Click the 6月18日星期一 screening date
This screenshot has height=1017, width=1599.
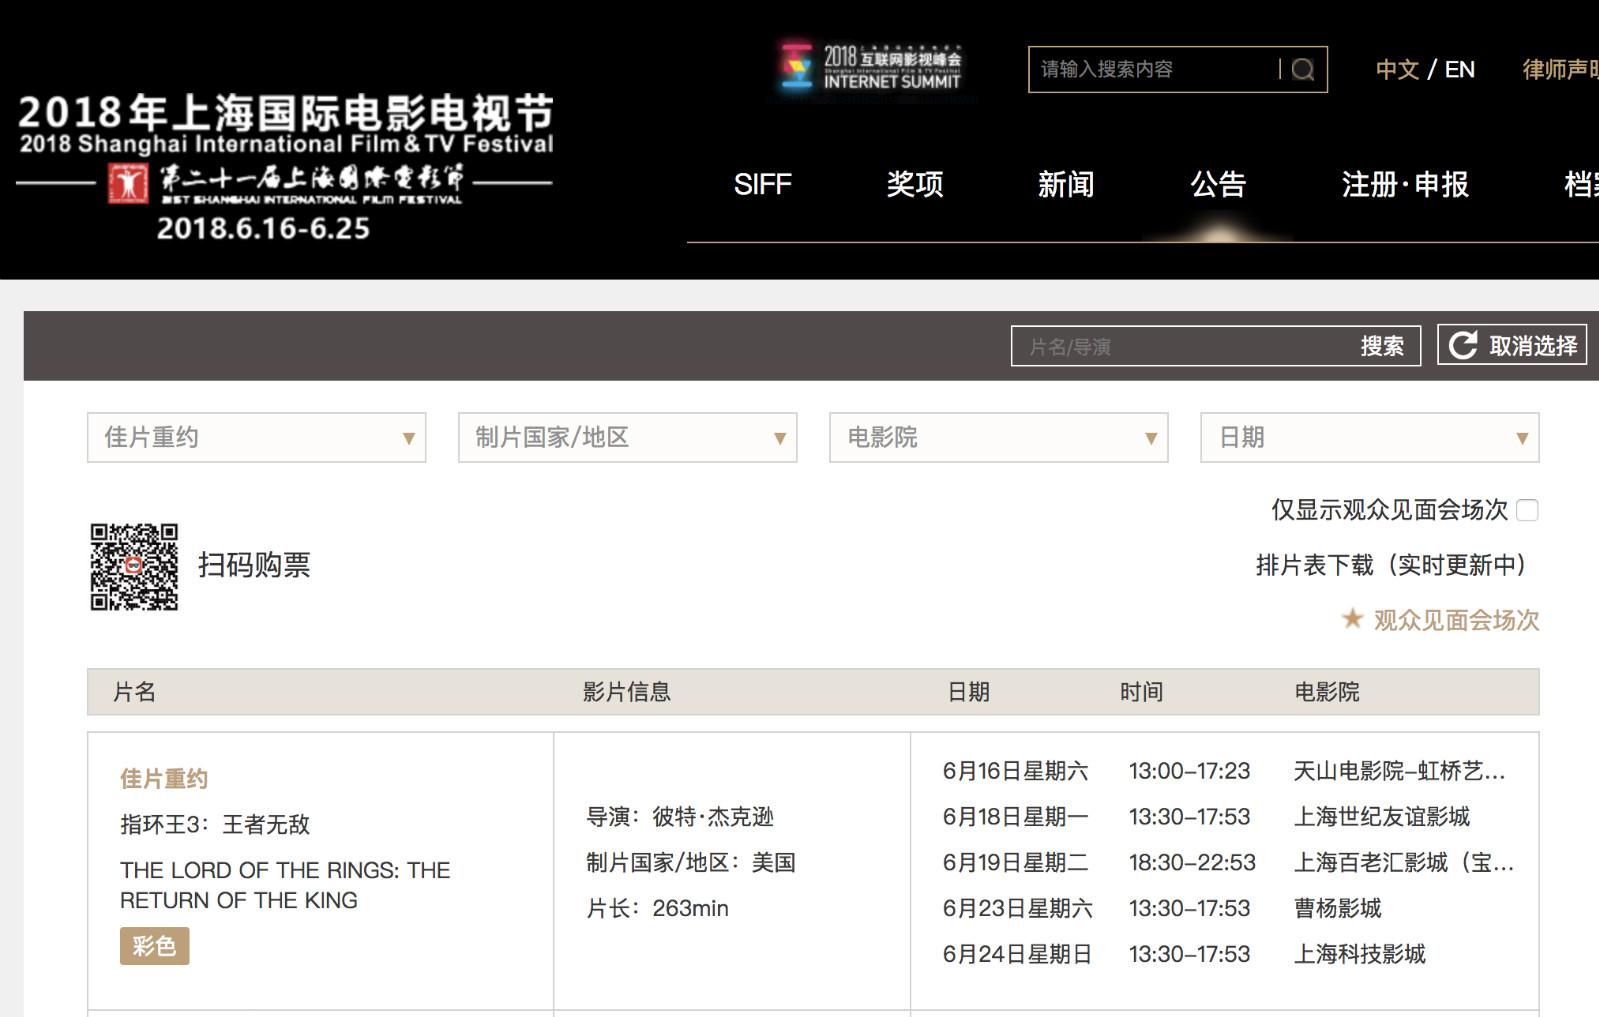coord(1015,817)
